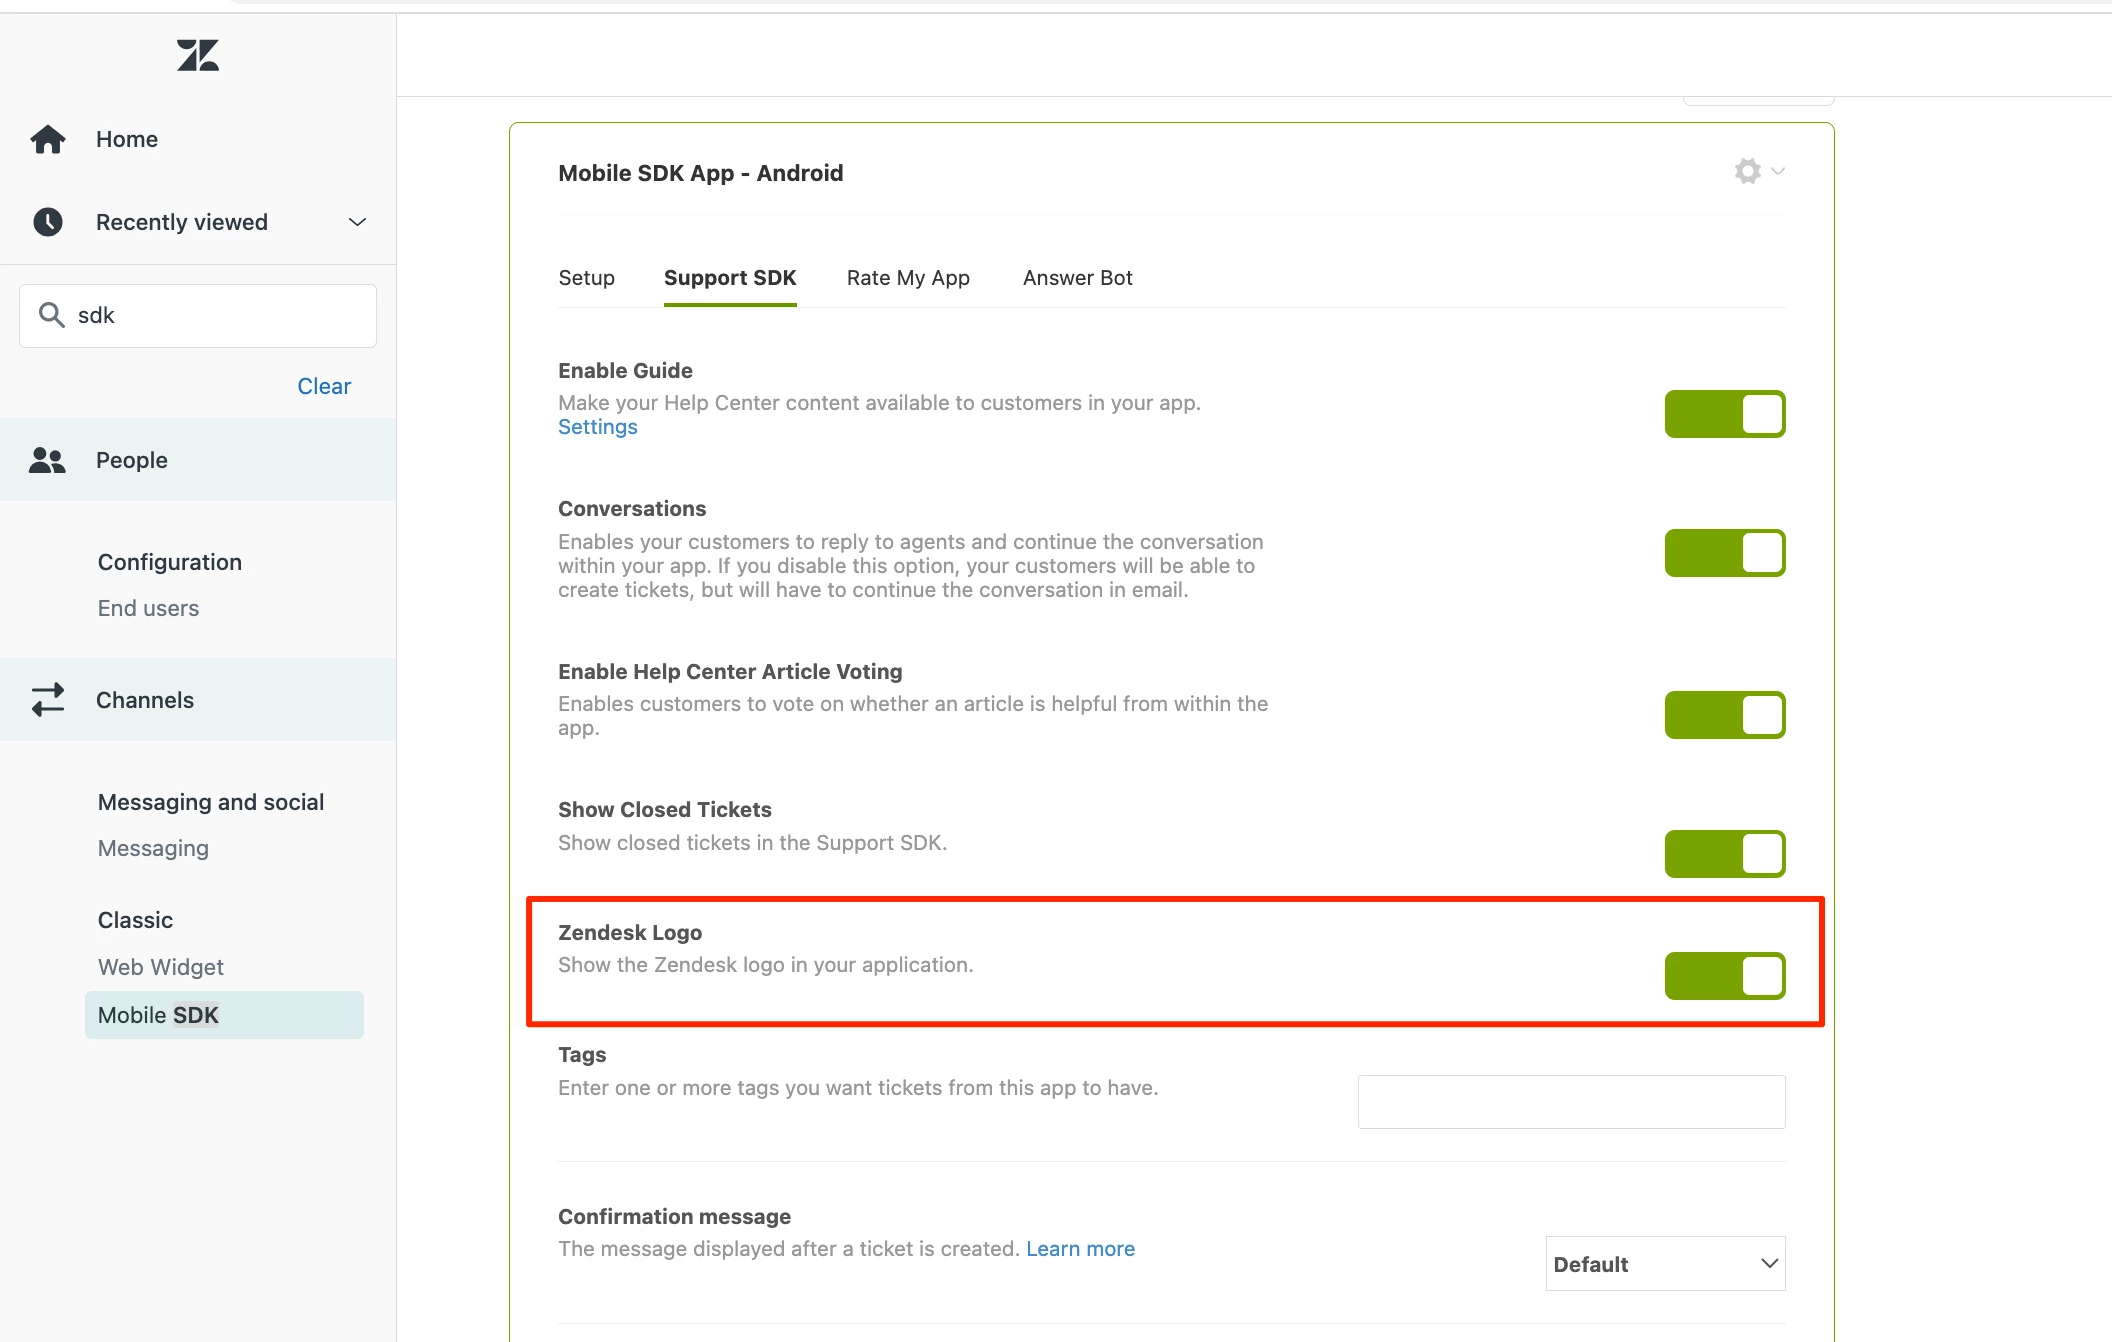Click the Channels arrows icon

[47, 700]
